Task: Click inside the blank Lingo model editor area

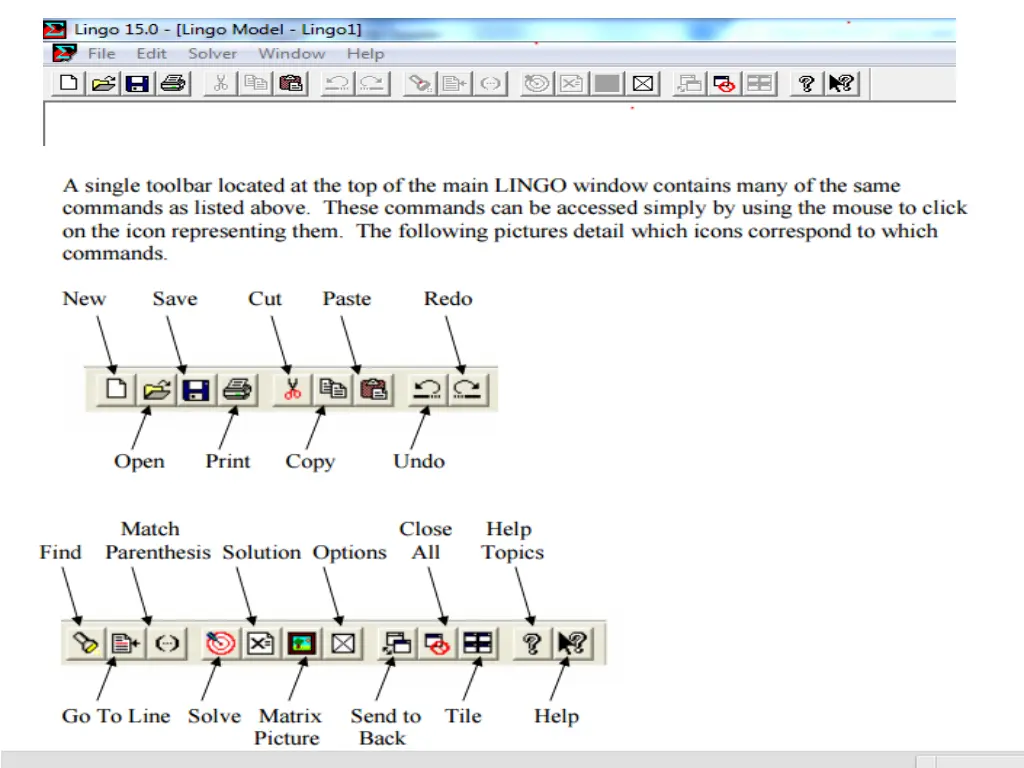Action: click(x=500, y=124)
